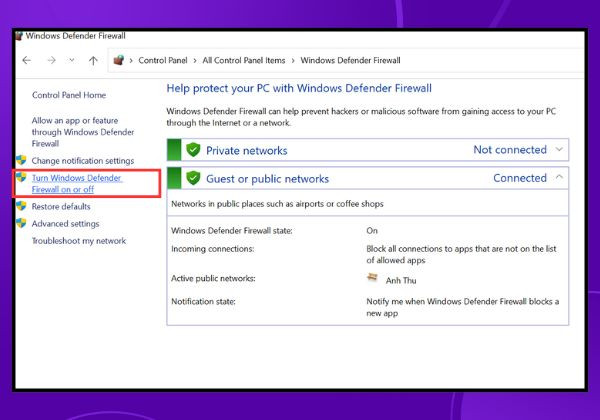Viewport: 600px width, 420px height.
Task: Collapse the Guest or public networks chevron
Action: click(x=559, y=177)
